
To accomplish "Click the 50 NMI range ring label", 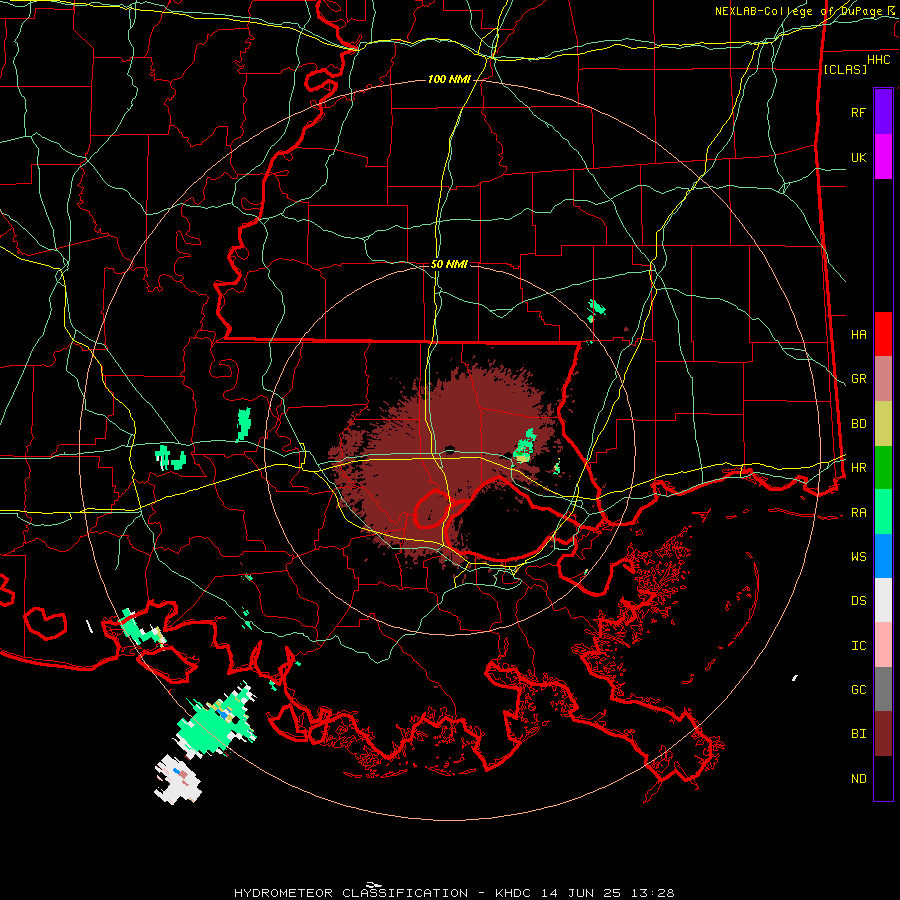I will click(x=449, y=264).
